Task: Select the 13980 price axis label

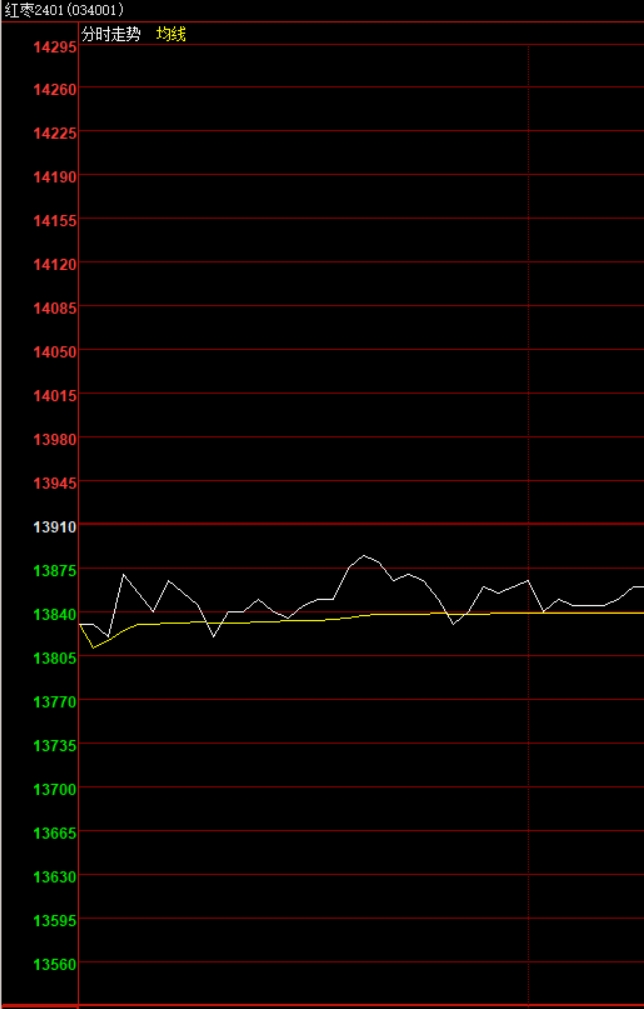Action: click(x=55, y=439)
